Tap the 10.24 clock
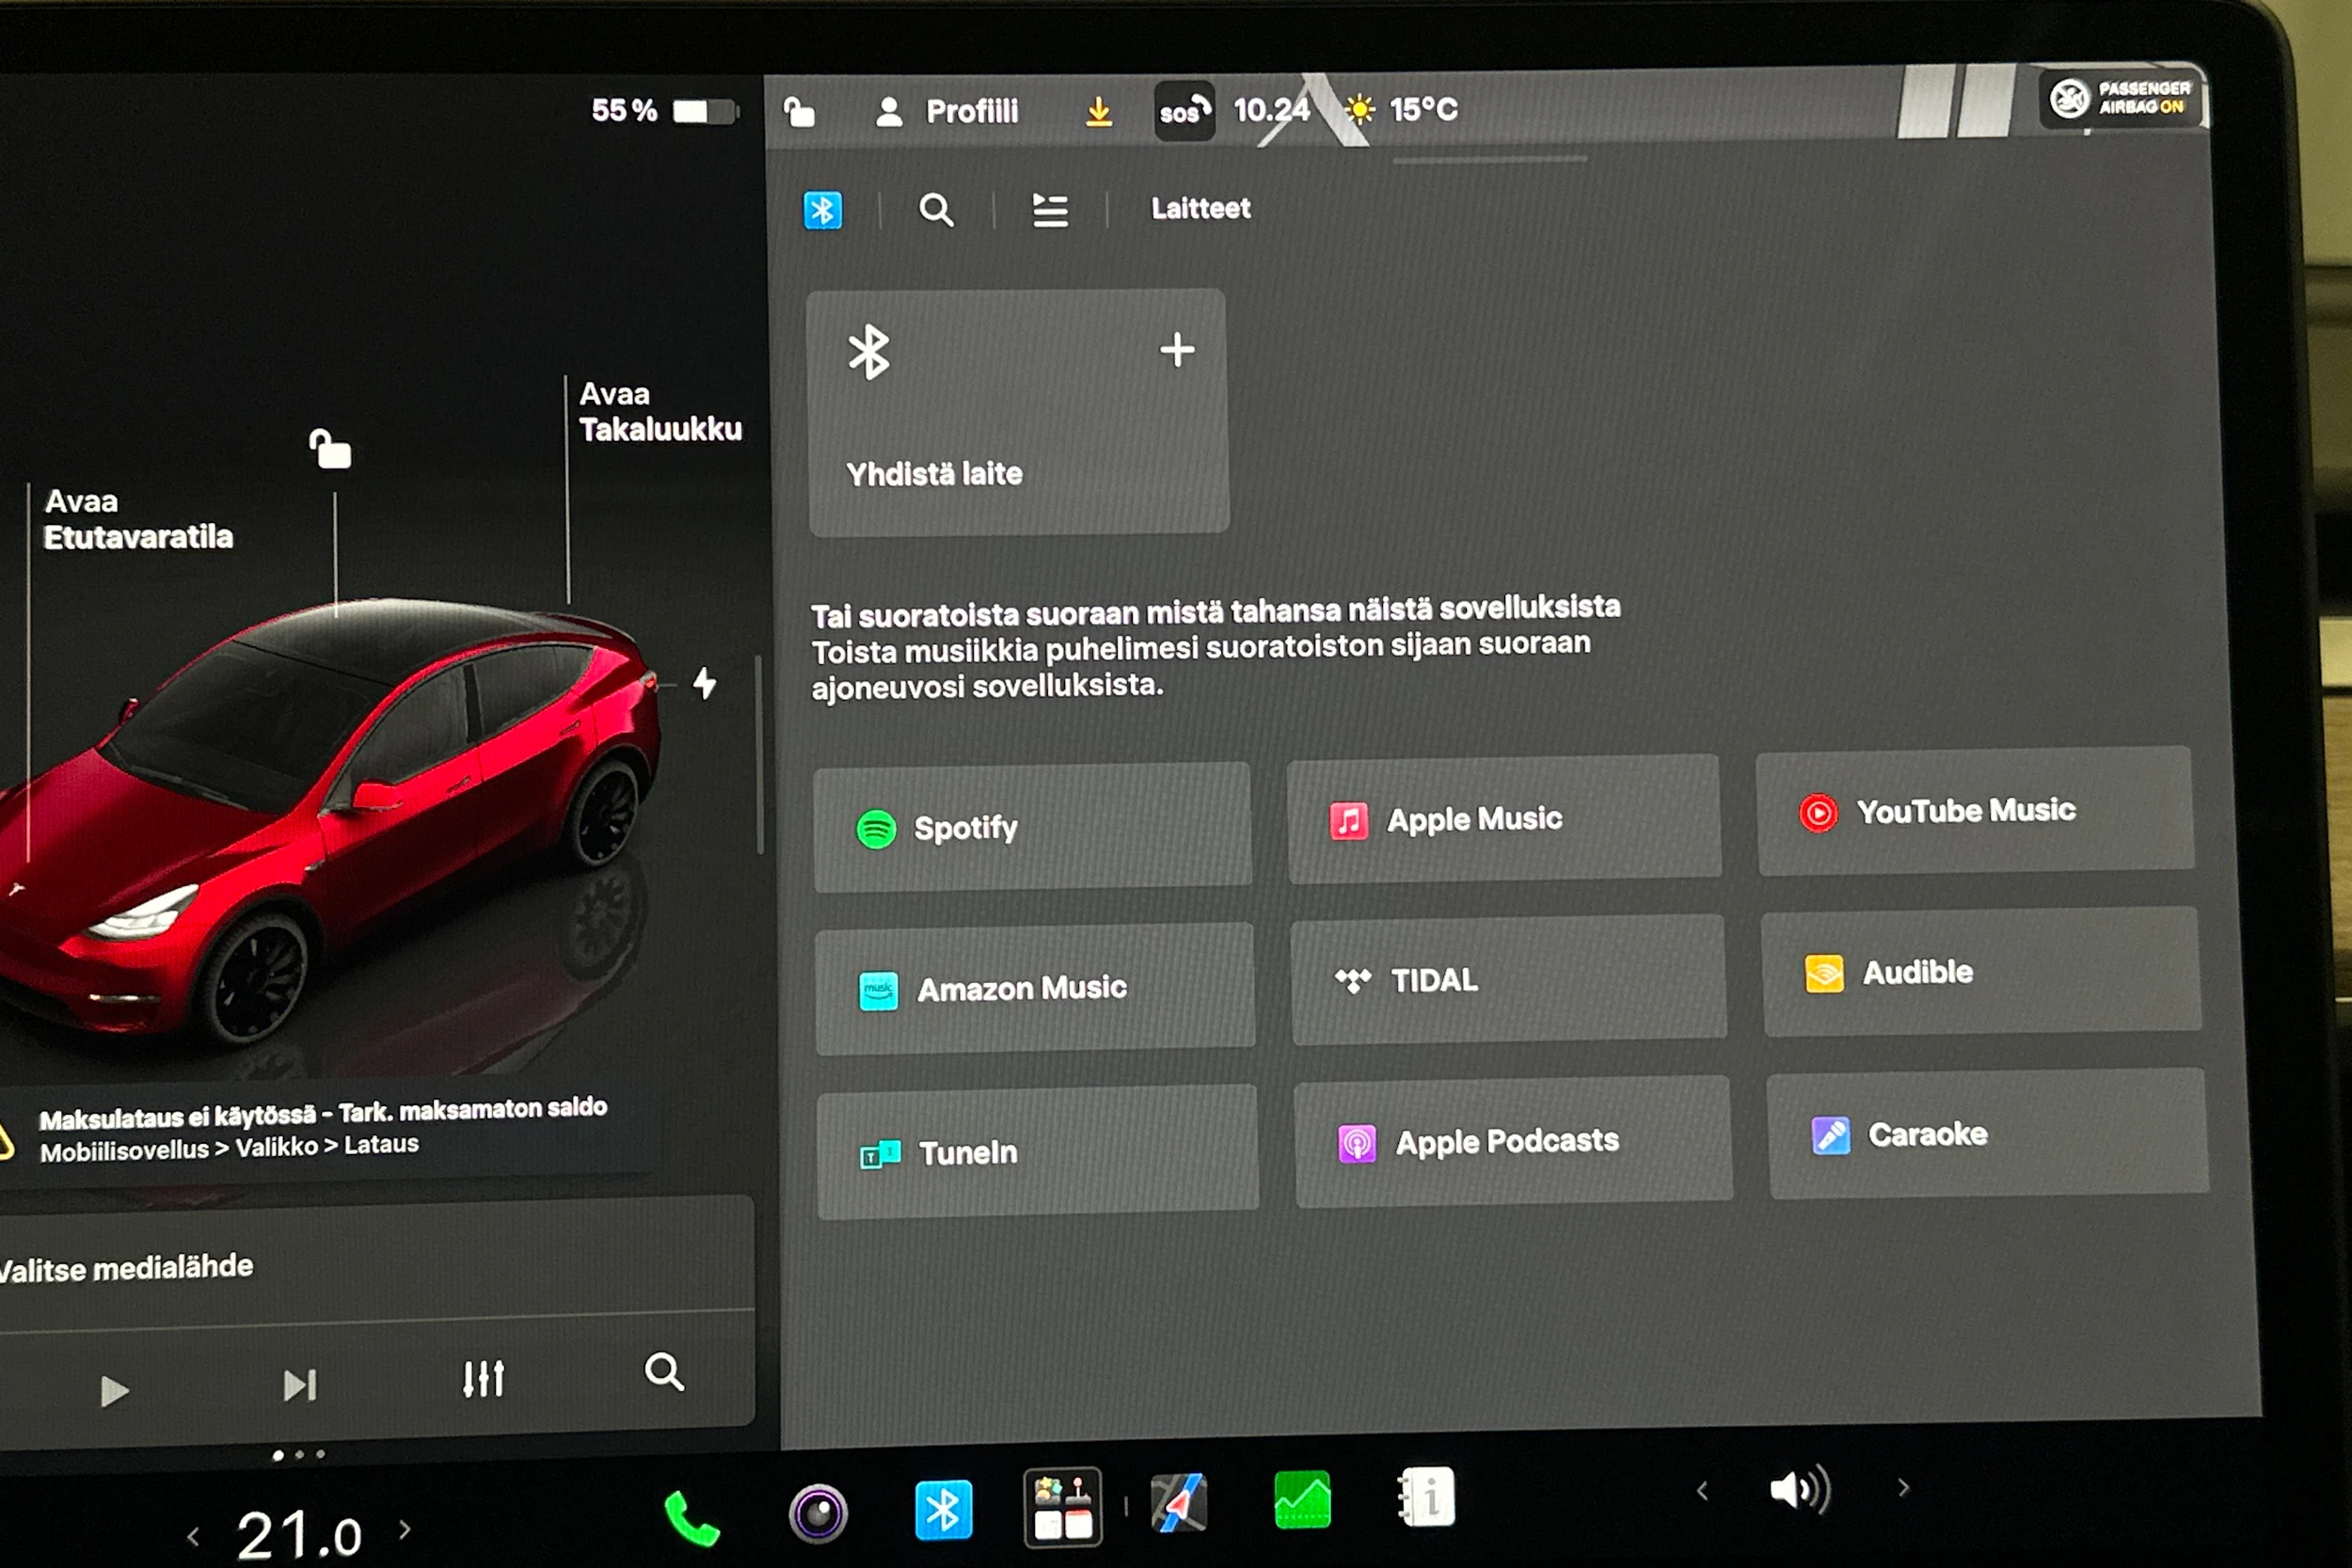 1271,109
